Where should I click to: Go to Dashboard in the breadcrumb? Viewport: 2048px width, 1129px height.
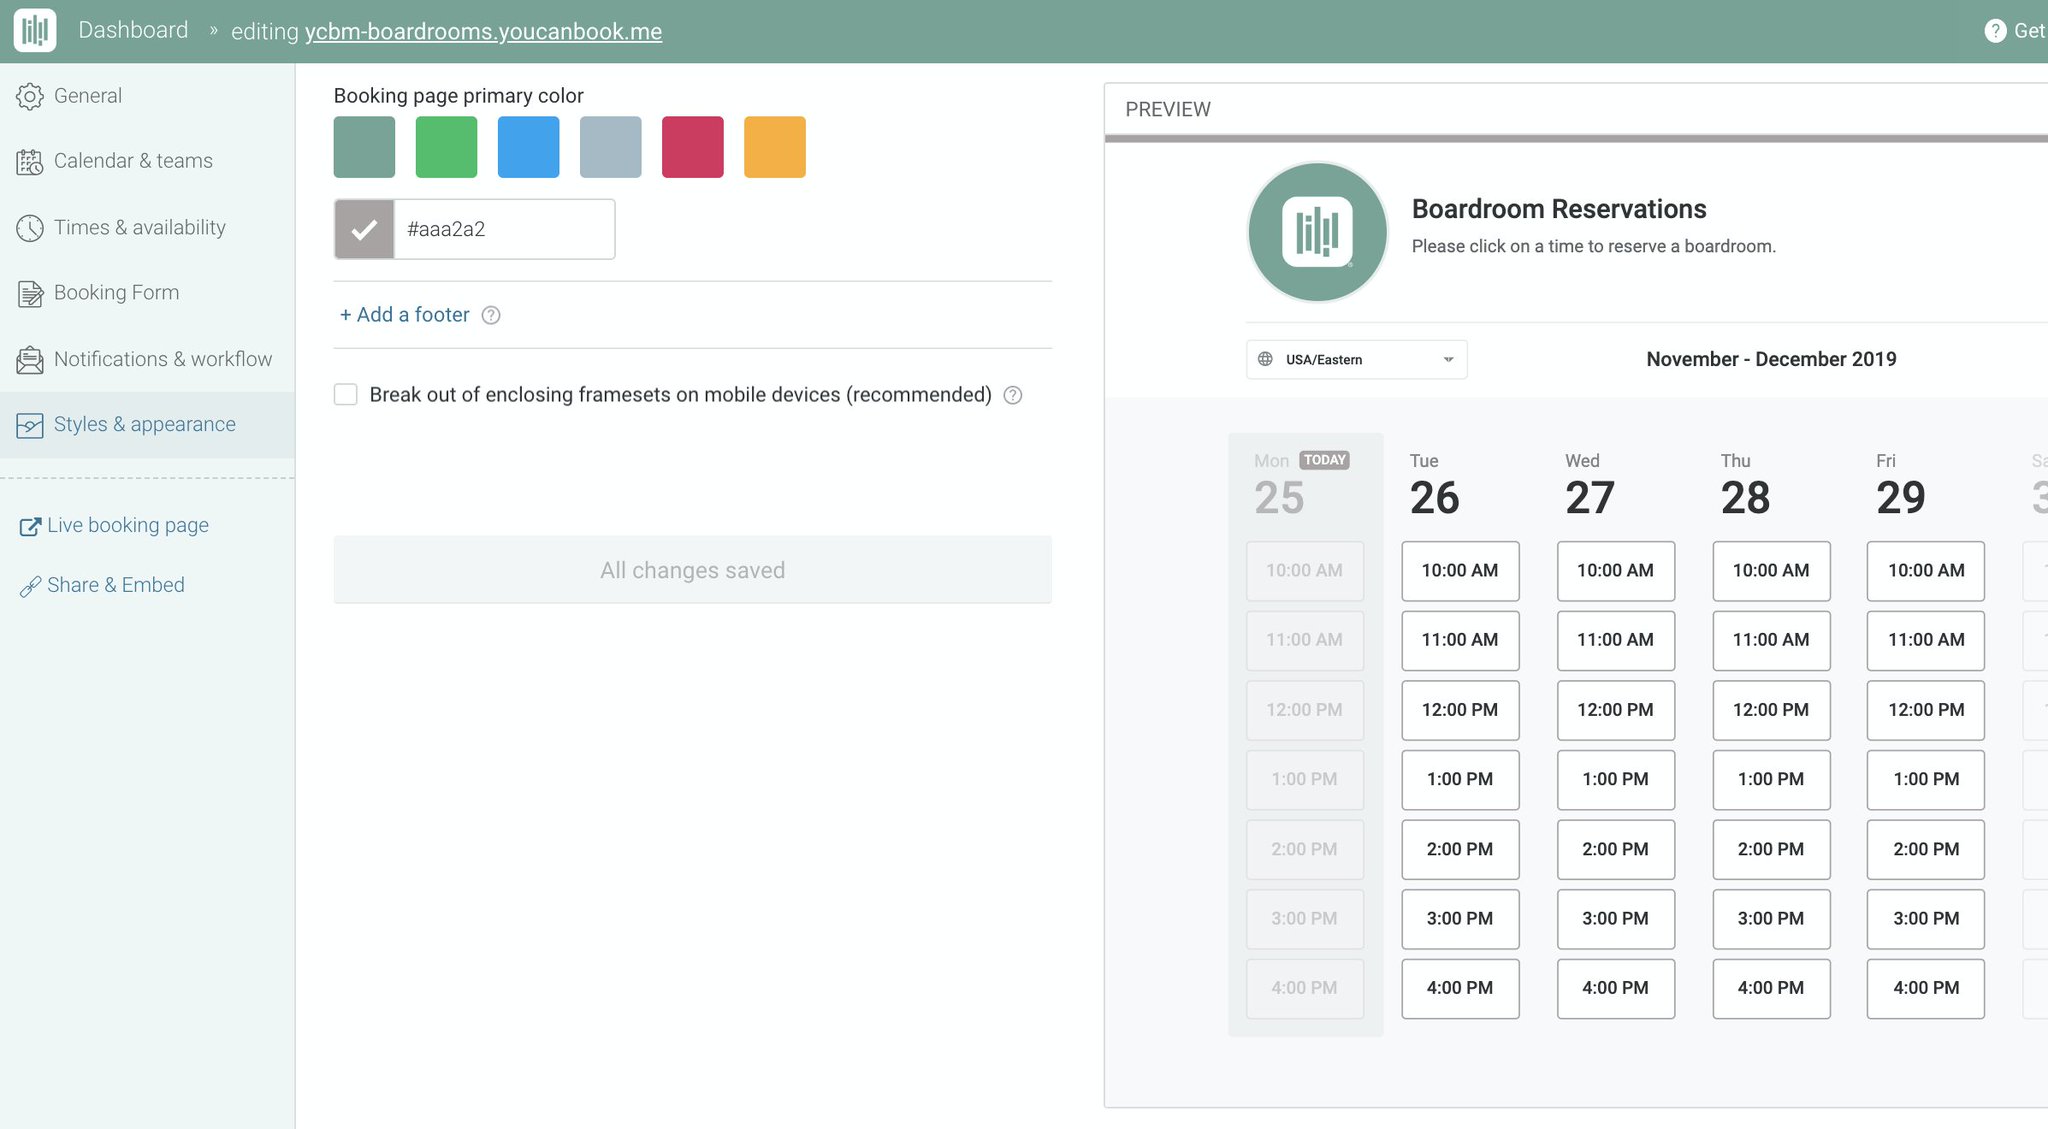pyautogui.click(x=133, y=30)
